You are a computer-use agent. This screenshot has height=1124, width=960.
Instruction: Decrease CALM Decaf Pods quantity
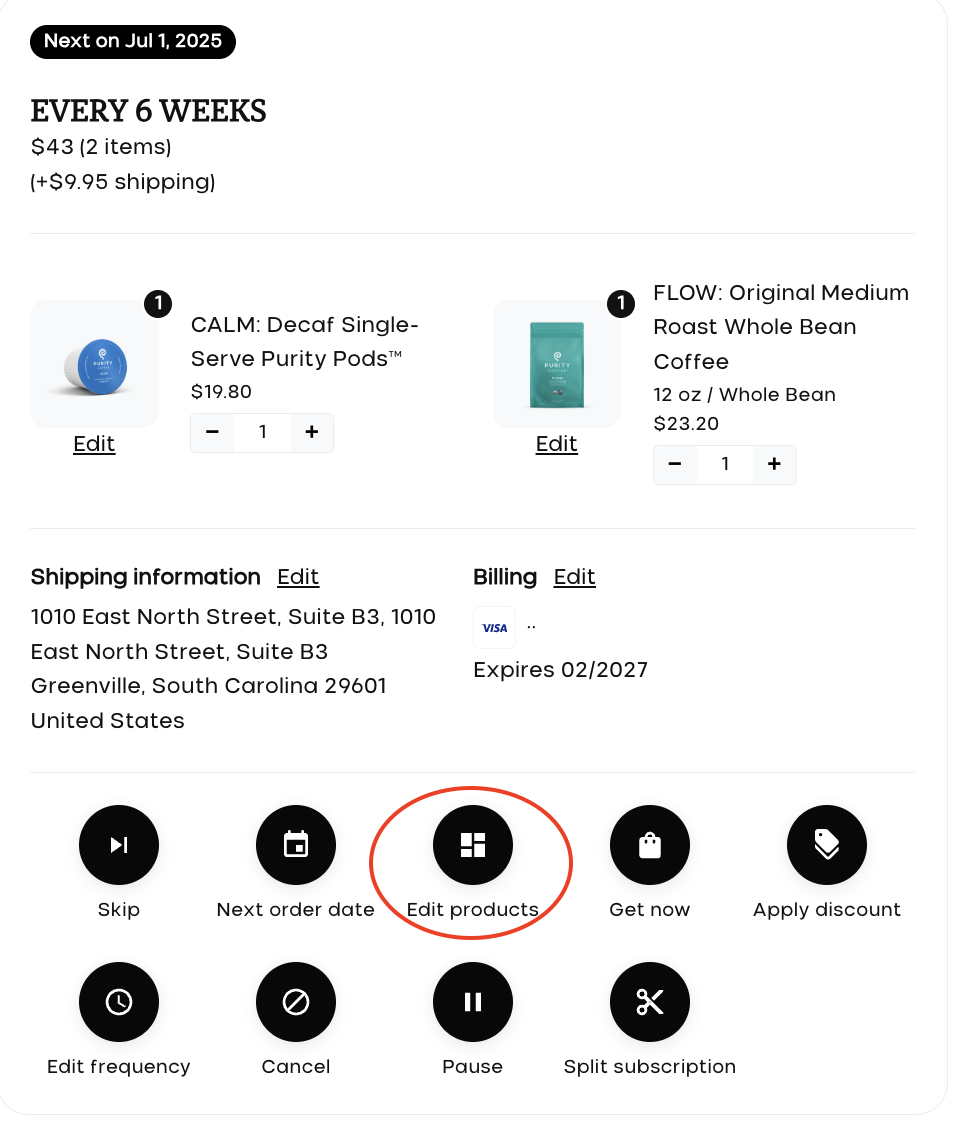point(212,432)
